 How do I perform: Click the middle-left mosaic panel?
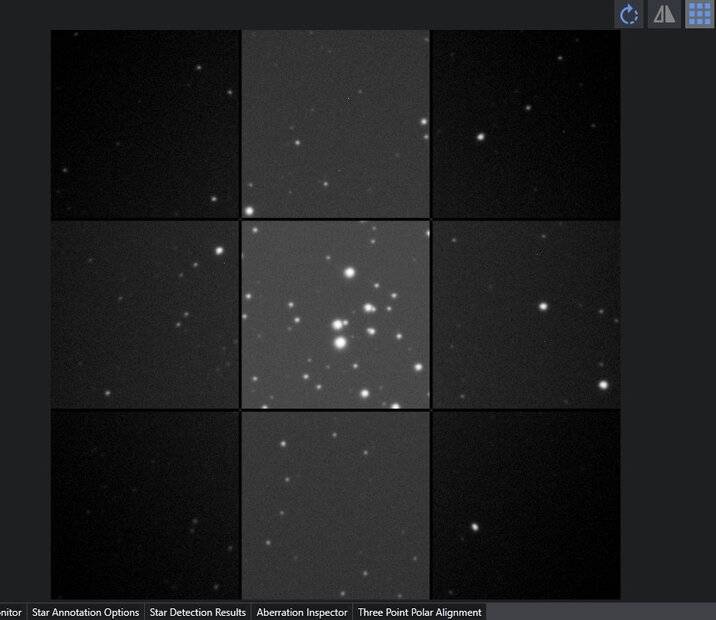tap(145, 315)
